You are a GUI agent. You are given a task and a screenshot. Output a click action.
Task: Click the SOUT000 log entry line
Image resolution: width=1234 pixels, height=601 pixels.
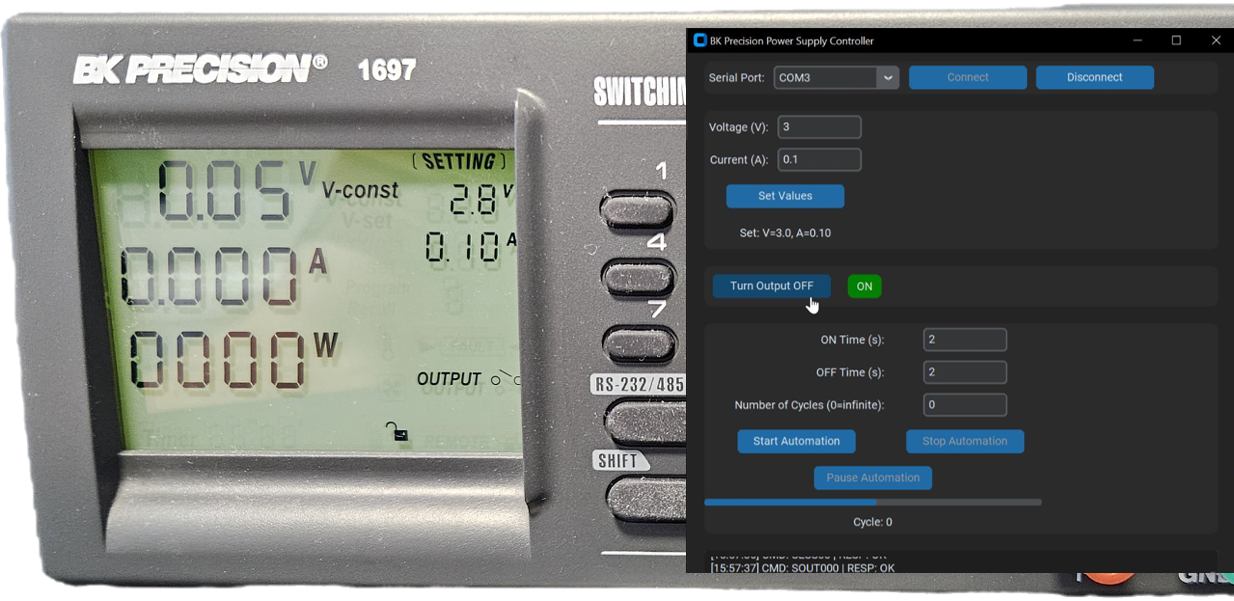(x=802, y=568)
